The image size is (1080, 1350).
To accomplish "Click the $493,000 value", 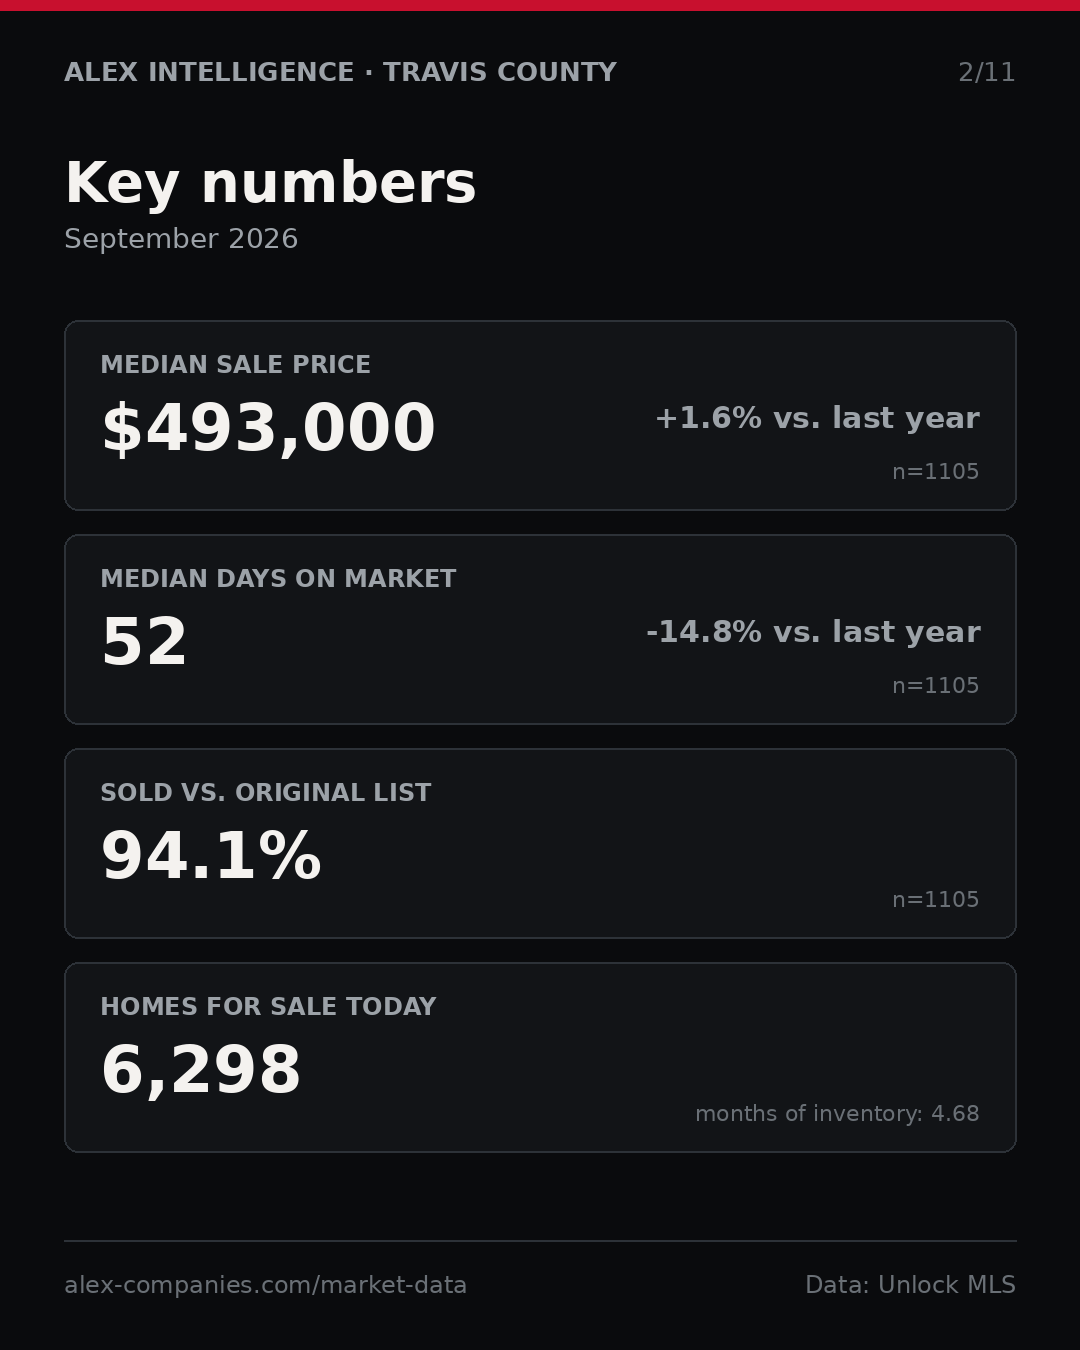I will click(268, 429).
